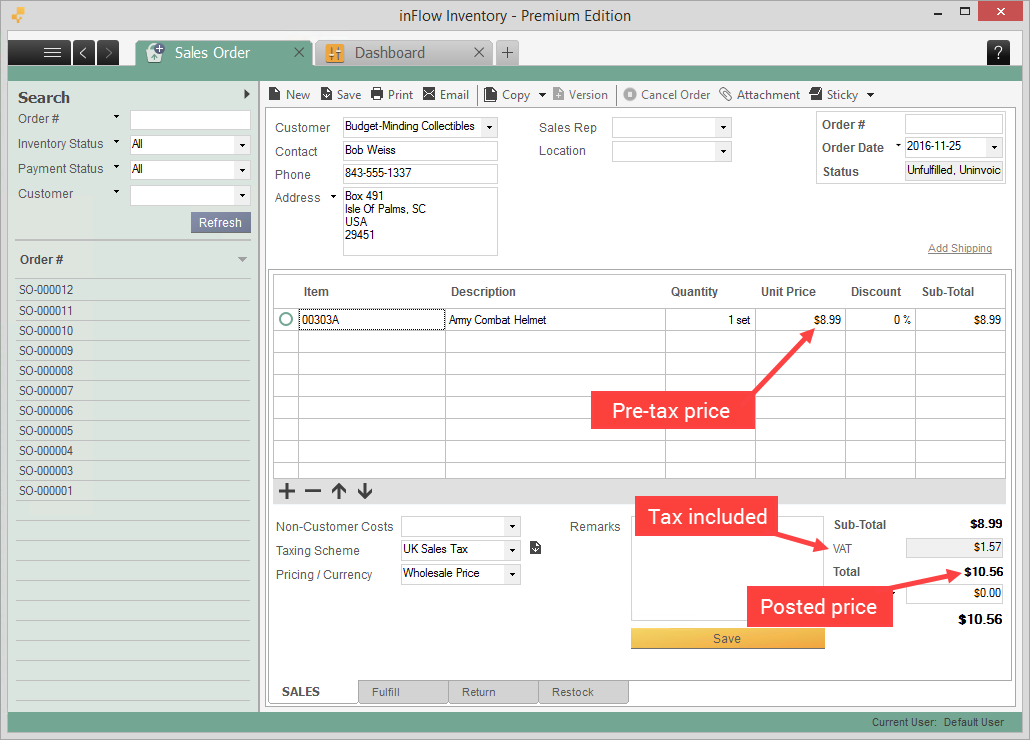
Task: Select order SO-000006
Action: tap(133, 410)
